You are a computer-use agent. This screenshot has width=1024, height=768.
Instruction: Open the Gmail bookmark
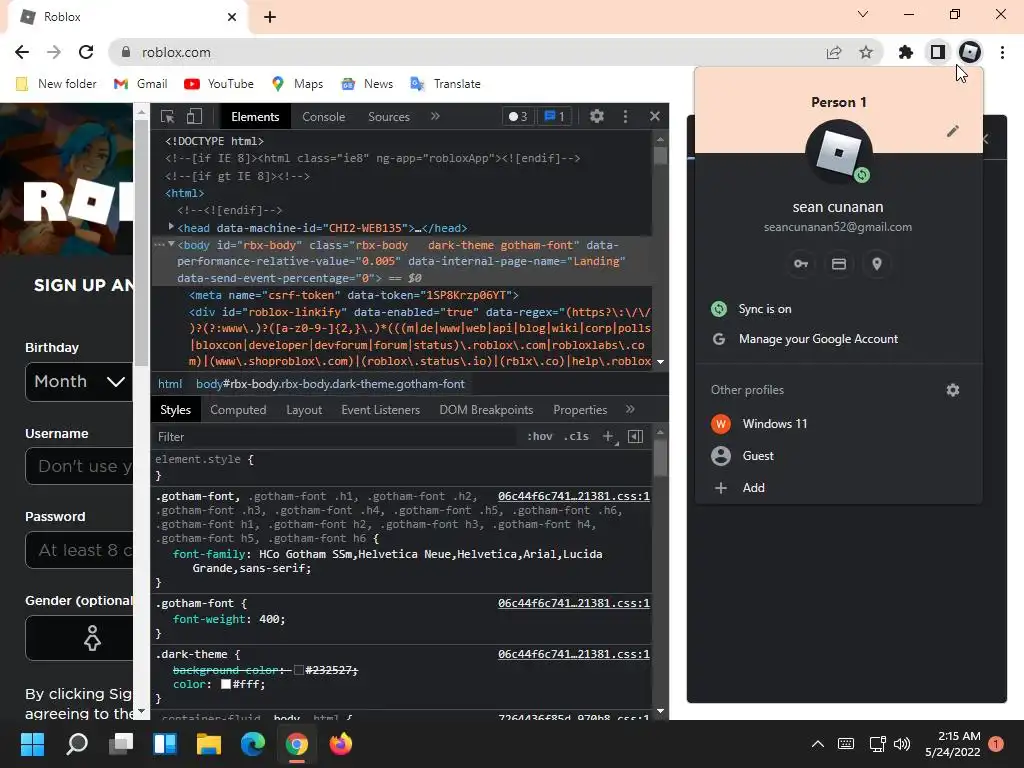[x=140, y=84]
